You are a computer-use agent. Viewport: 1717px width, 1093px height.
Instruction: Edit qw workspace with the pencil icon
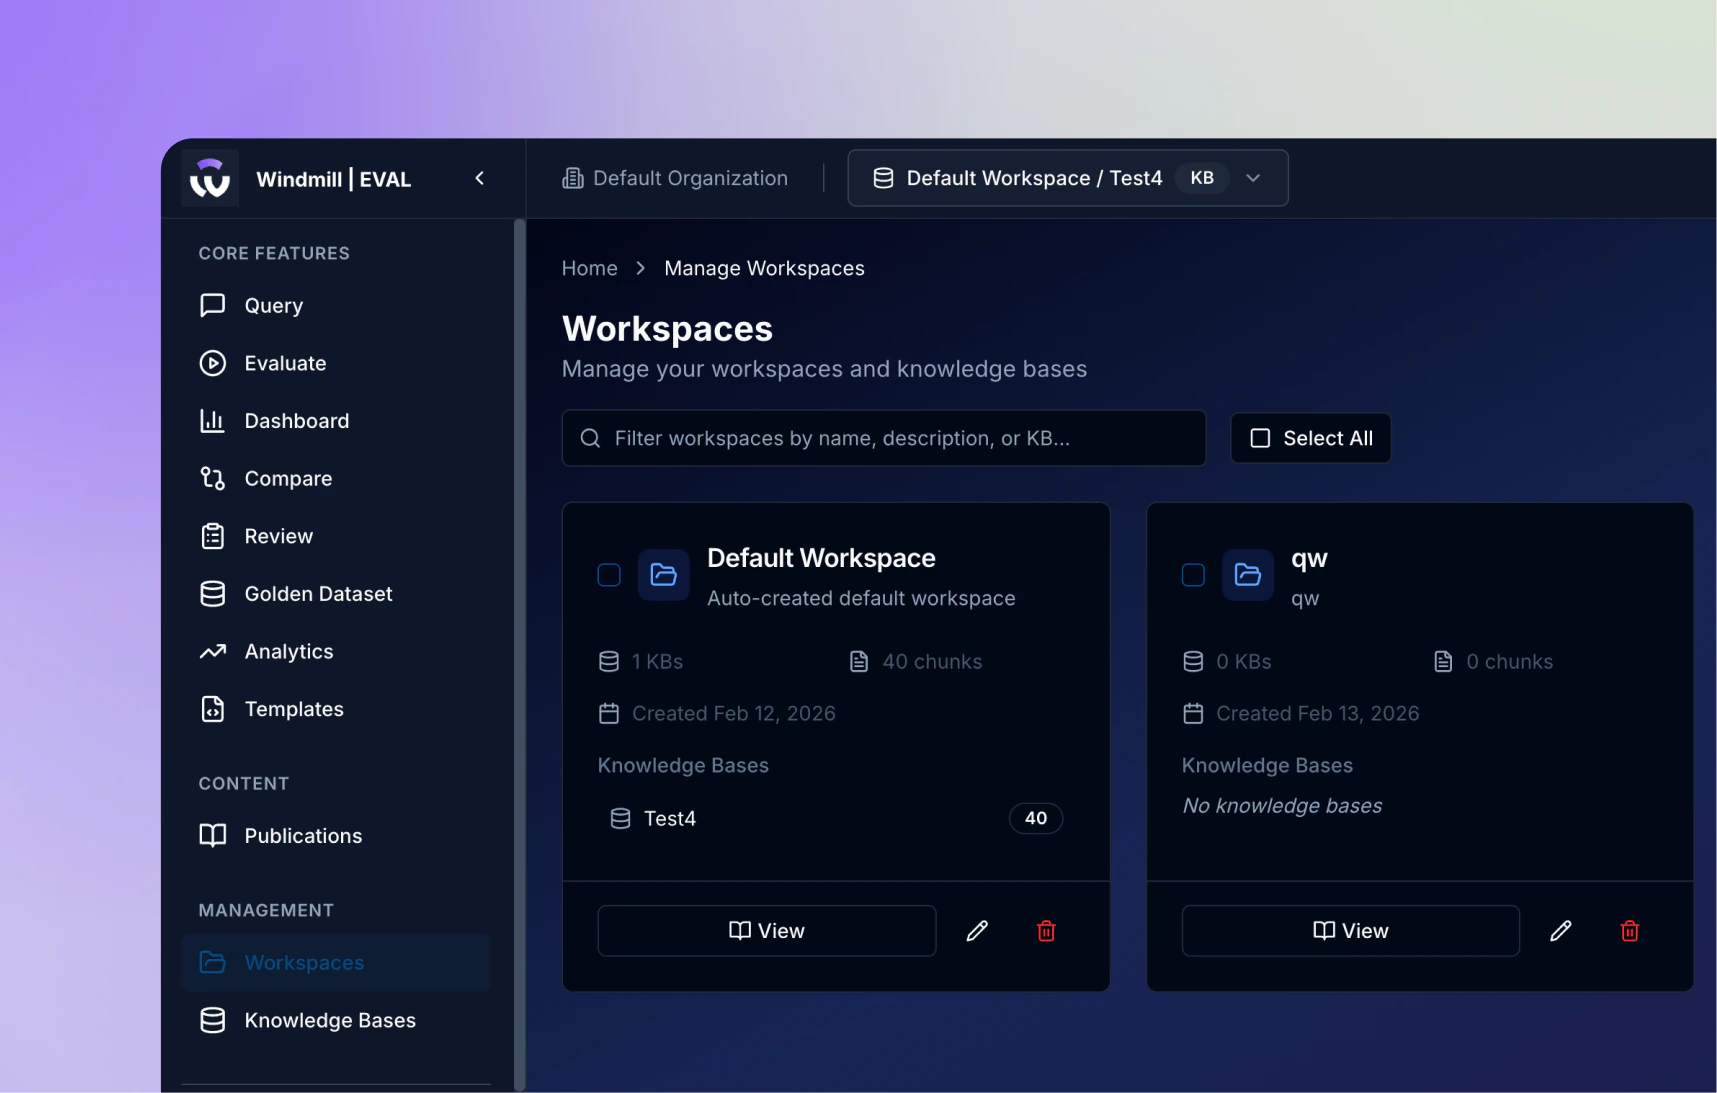1561,931
